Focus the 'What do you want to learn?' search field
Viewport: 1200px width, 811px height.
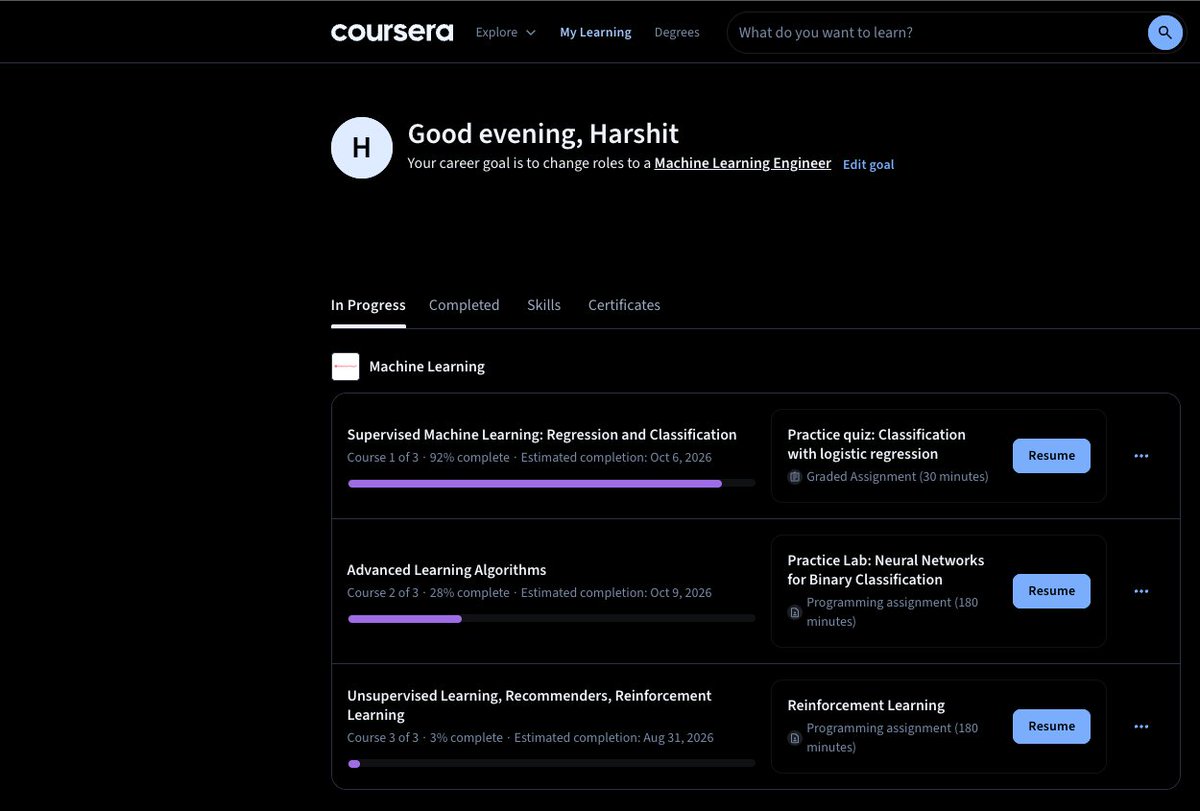pyautogui.click(x=940, y=32)
